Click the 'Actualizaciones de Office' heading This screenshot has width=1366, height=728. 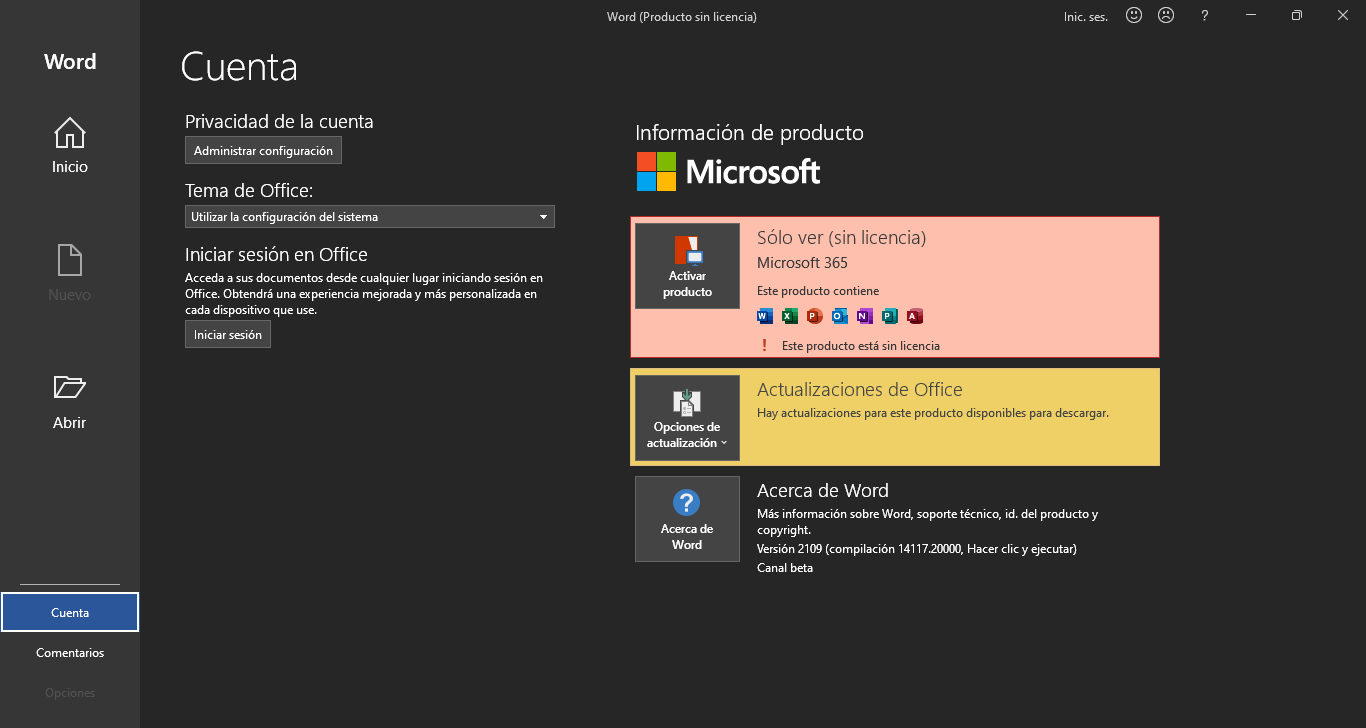860,390
